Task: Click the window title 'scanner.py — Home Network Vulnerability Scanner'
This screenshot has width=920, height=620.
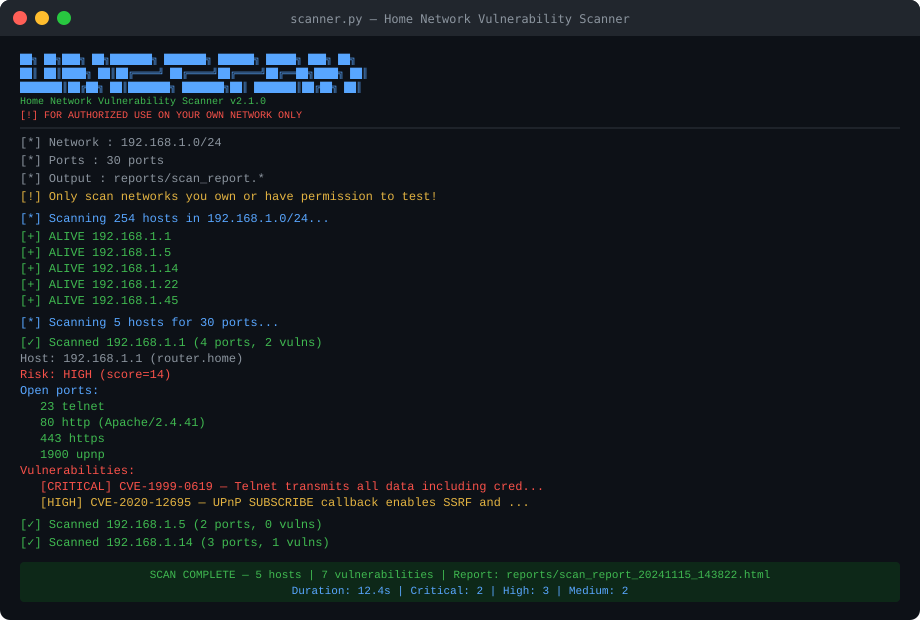Action: [x=460, y=19]
